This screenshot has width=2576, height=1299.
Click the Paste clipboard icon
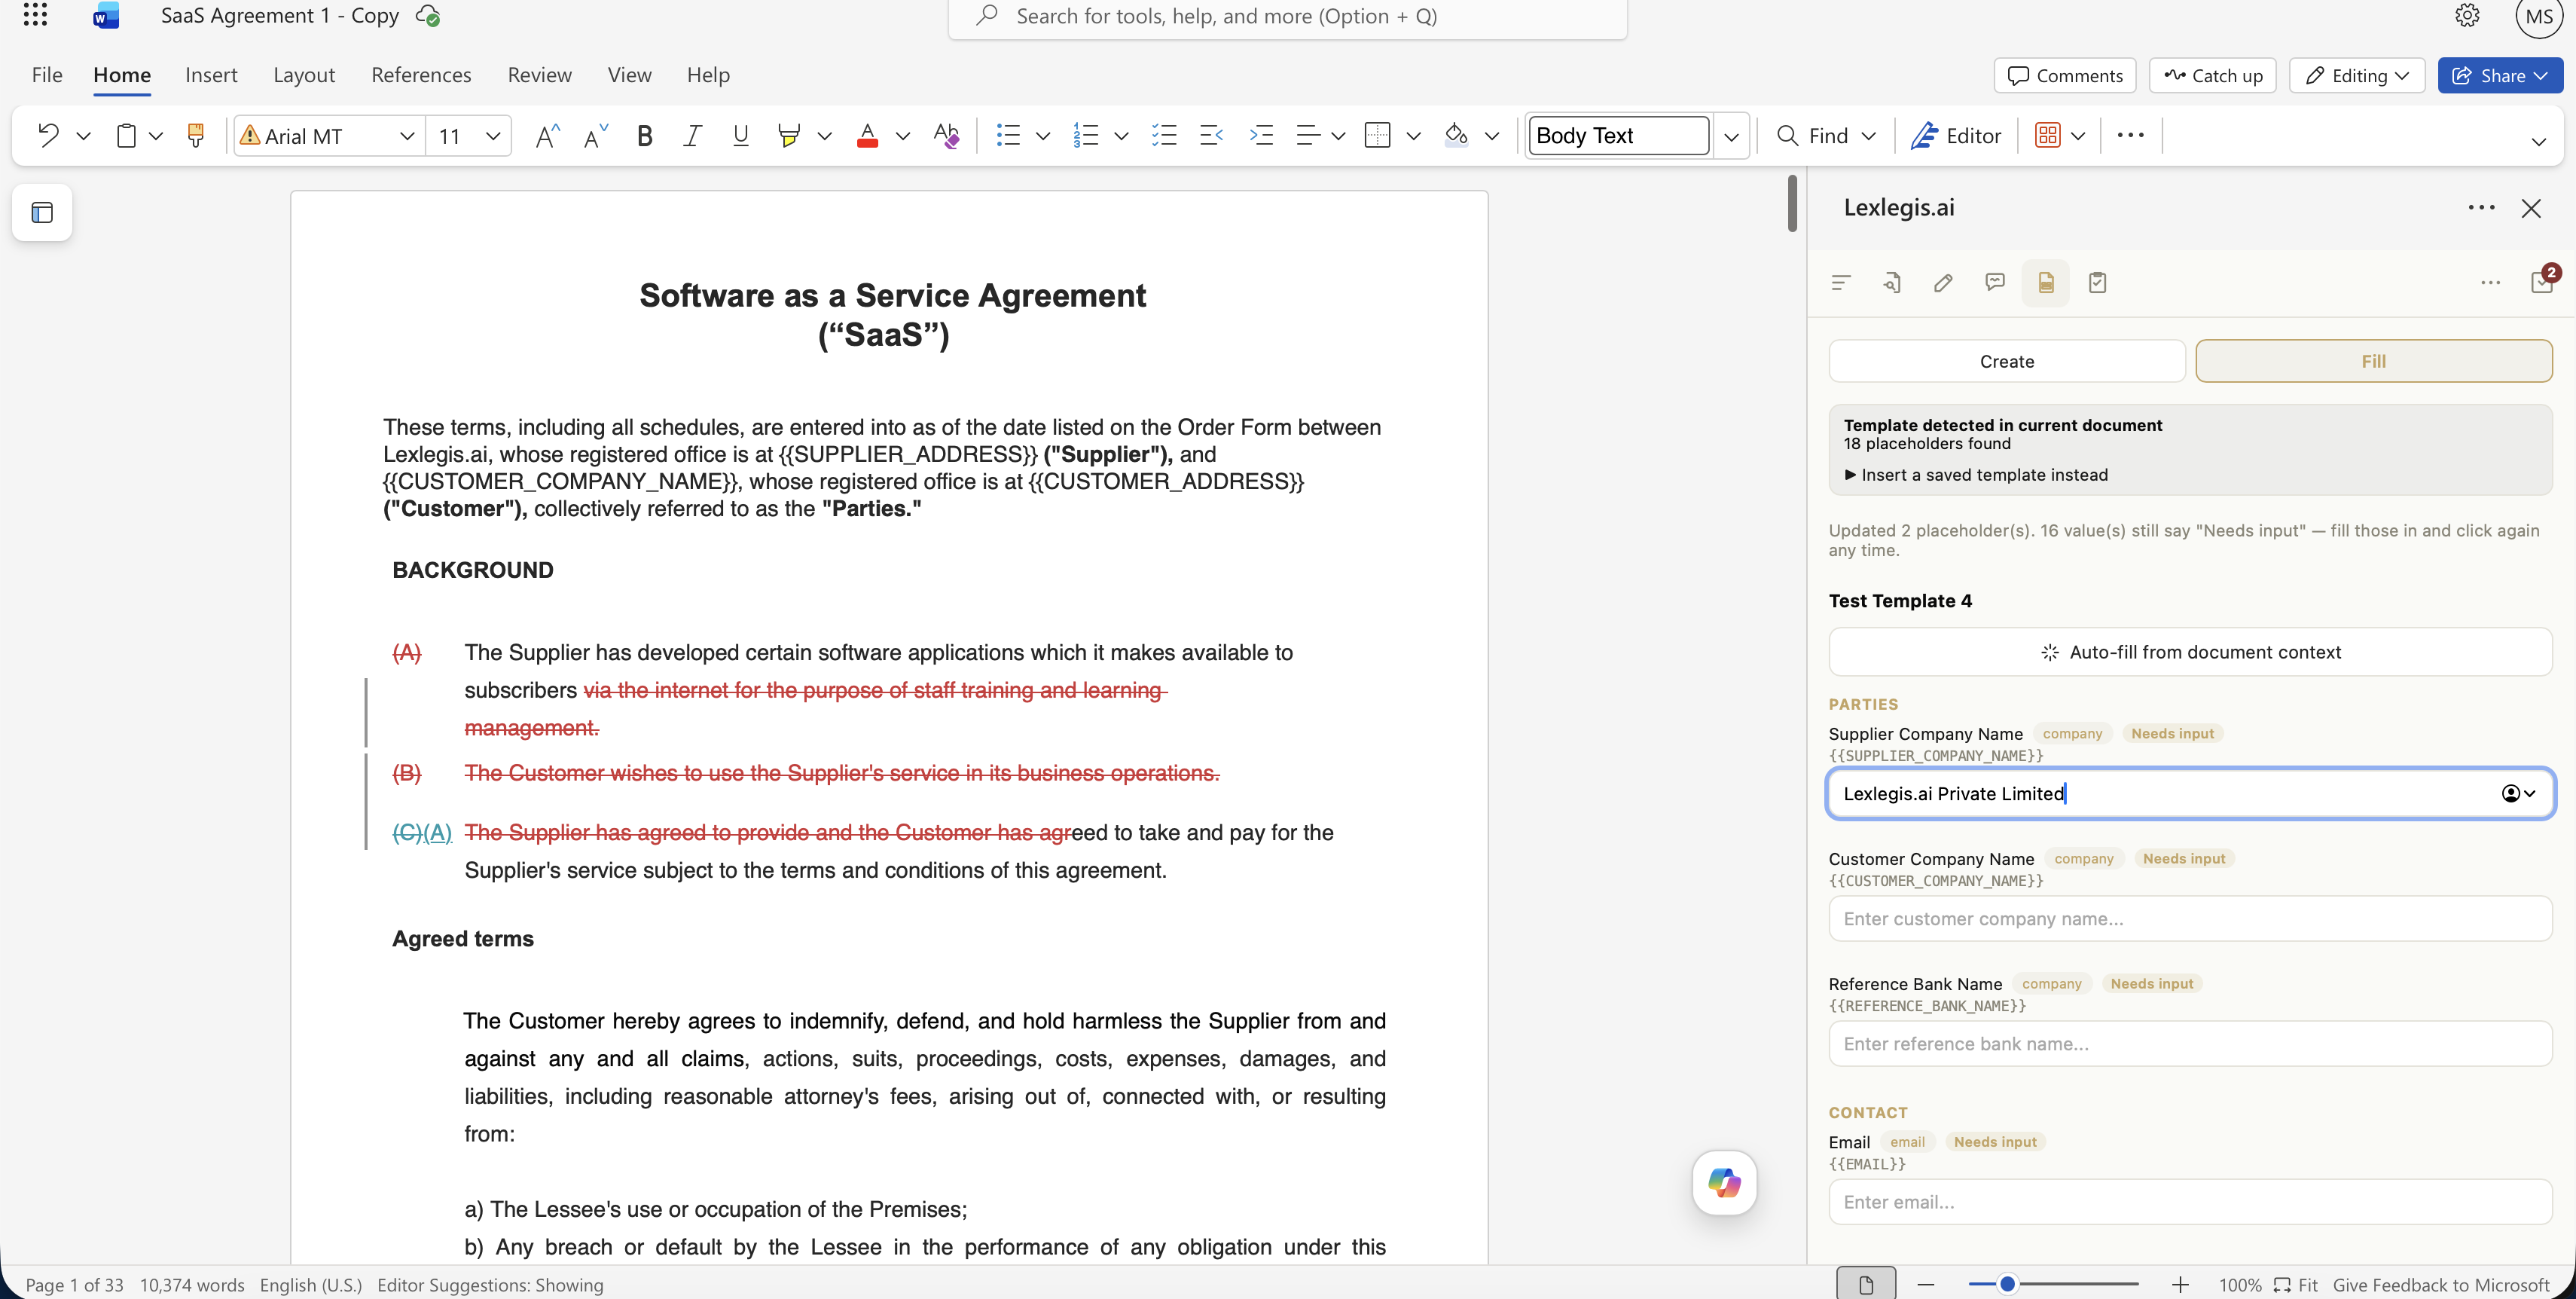point(126,135)
